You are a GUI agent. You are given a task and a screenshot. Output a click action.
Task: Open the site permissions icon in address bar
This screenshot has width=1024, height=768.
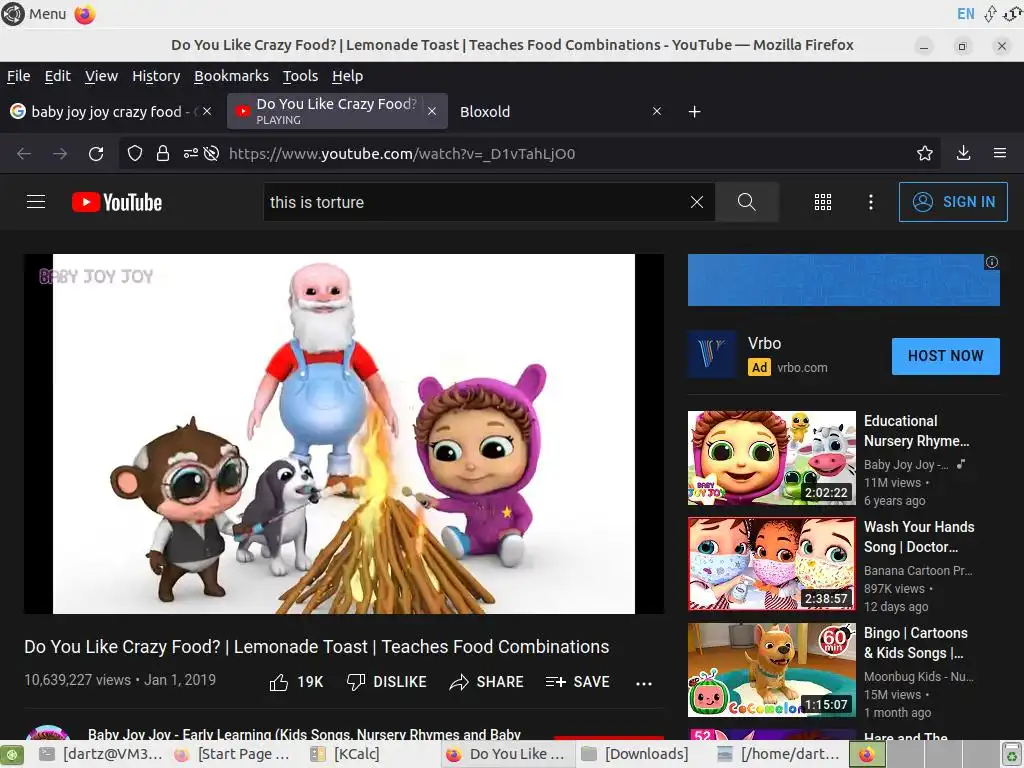point(190,153)
